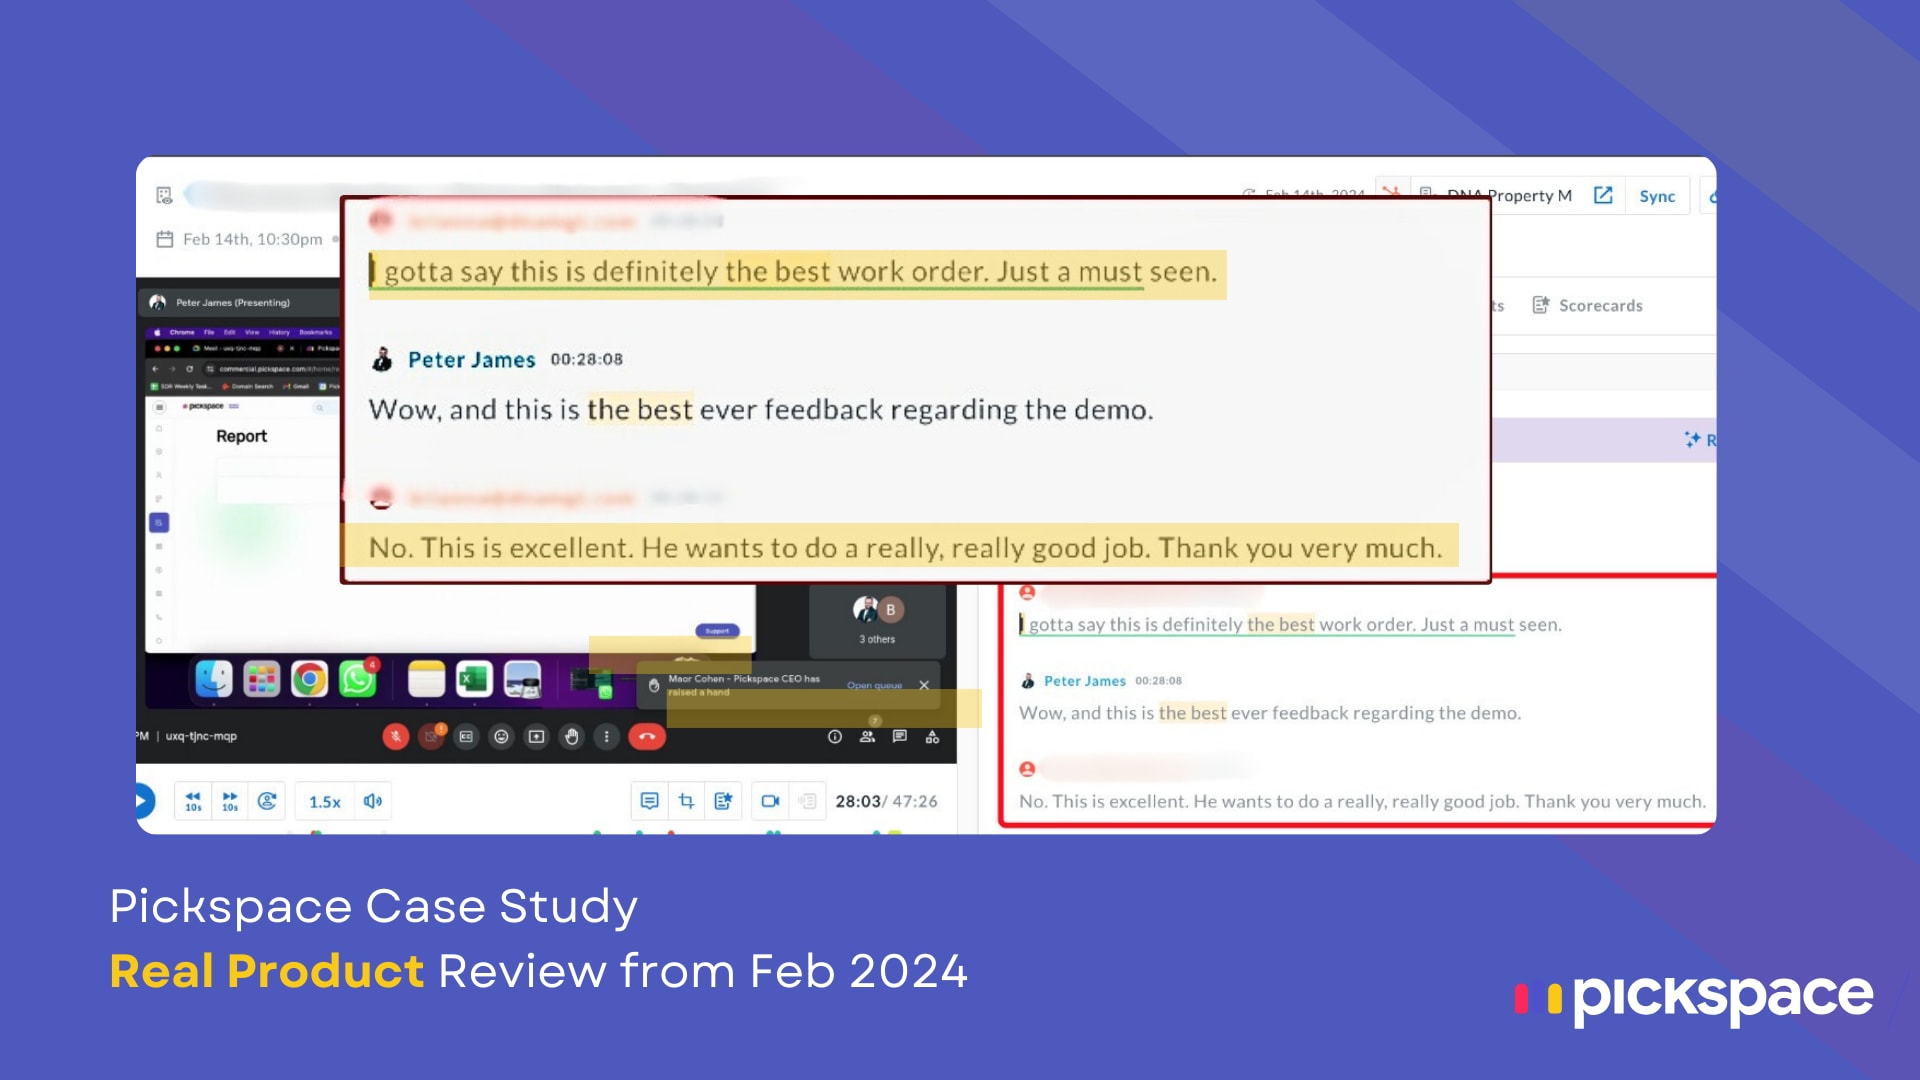The height and width of the screenshot is (1080, 1920).
Task: Mute microphone in the meeting bar
Action: tap(396, 737)
